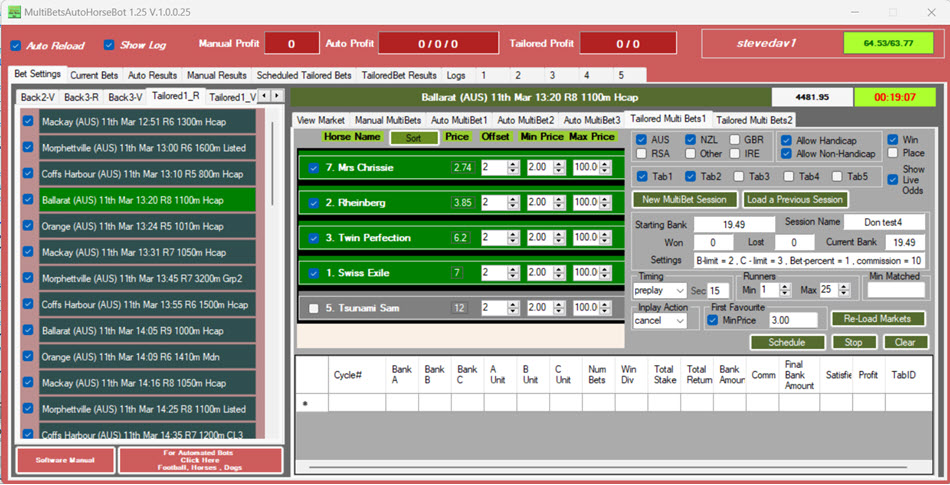Image resolution: width=950 pixels, height=485 pixels.
Task: Check the 5. Tsunami Sam horse checkbox
Action: click(x=313, y=308)
